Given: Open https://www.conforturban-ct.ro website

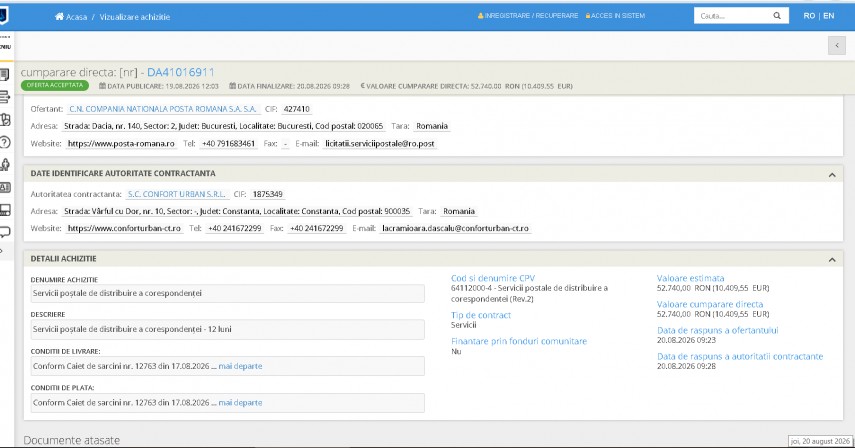Looking at the screenshot, I should (x=124, y=228).
